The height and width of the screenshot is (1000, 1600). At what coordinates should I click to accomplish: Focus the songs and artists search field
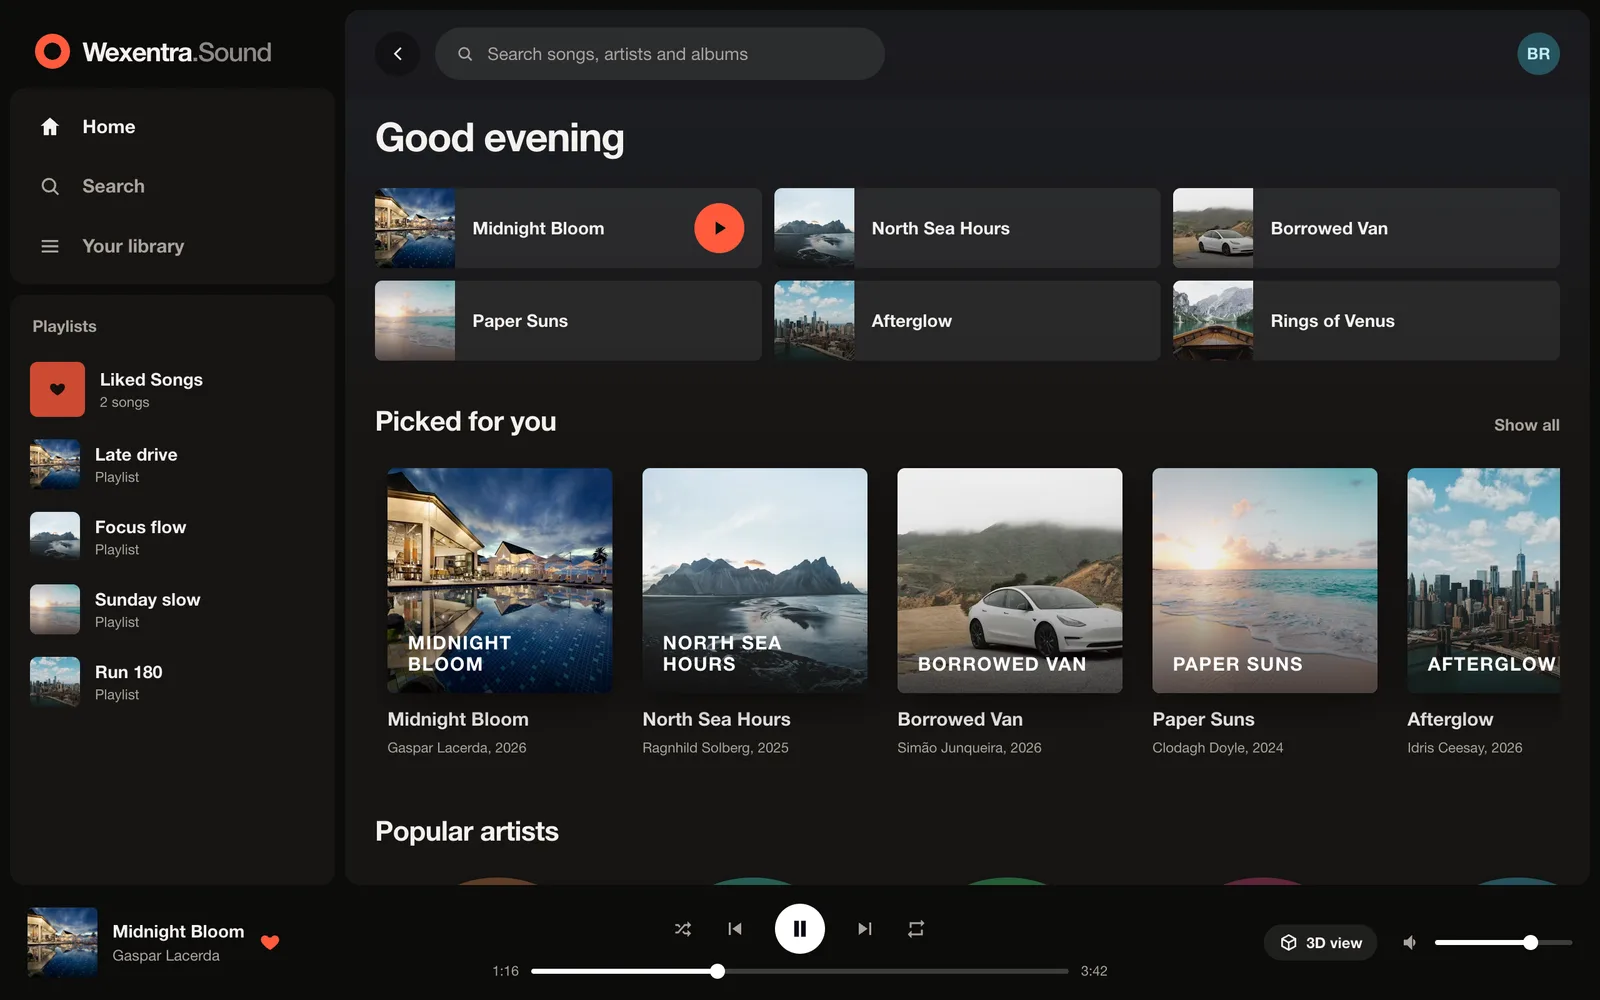point(660,54)
